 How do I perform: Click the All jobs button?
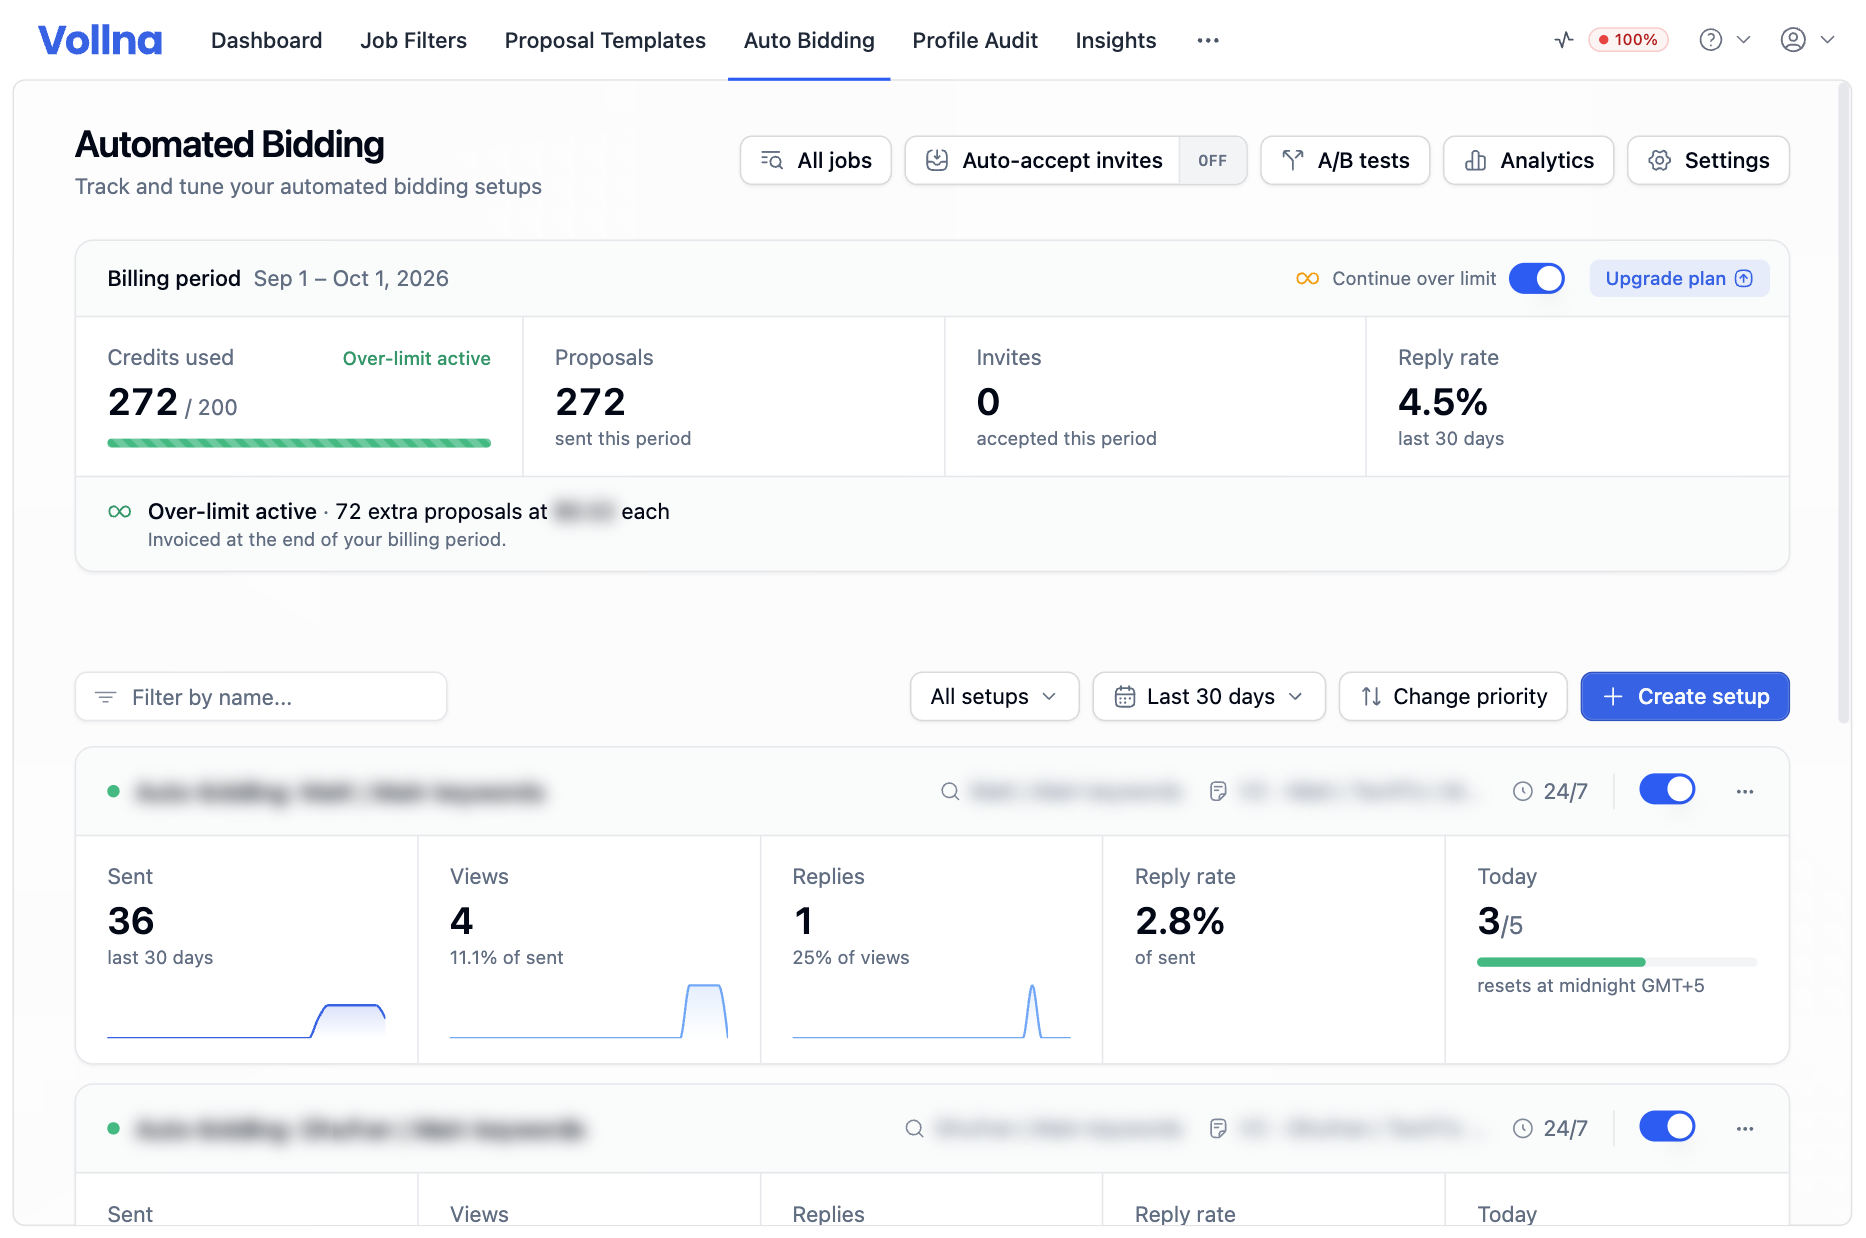coord(816,161)
